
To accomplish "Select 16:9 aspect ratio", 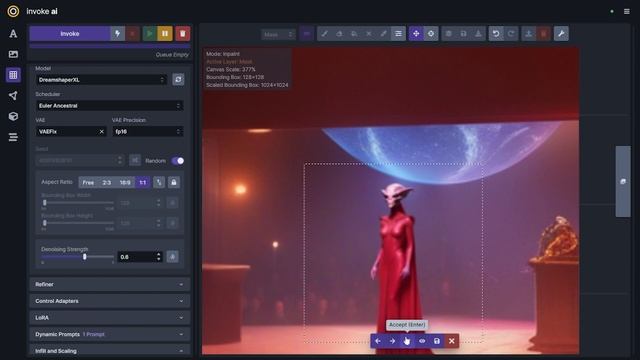I will [125, 182].
